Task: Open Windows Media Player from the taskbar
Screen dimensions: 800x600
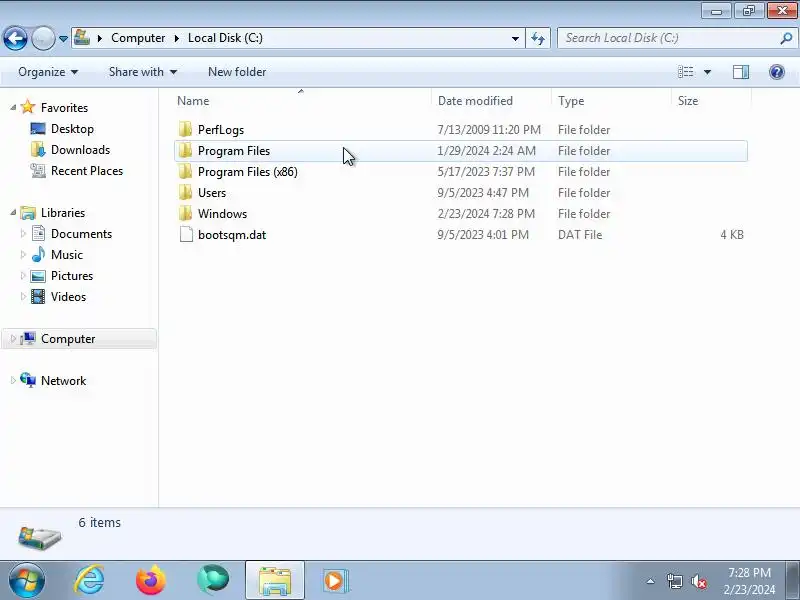Action: (335, 581)
